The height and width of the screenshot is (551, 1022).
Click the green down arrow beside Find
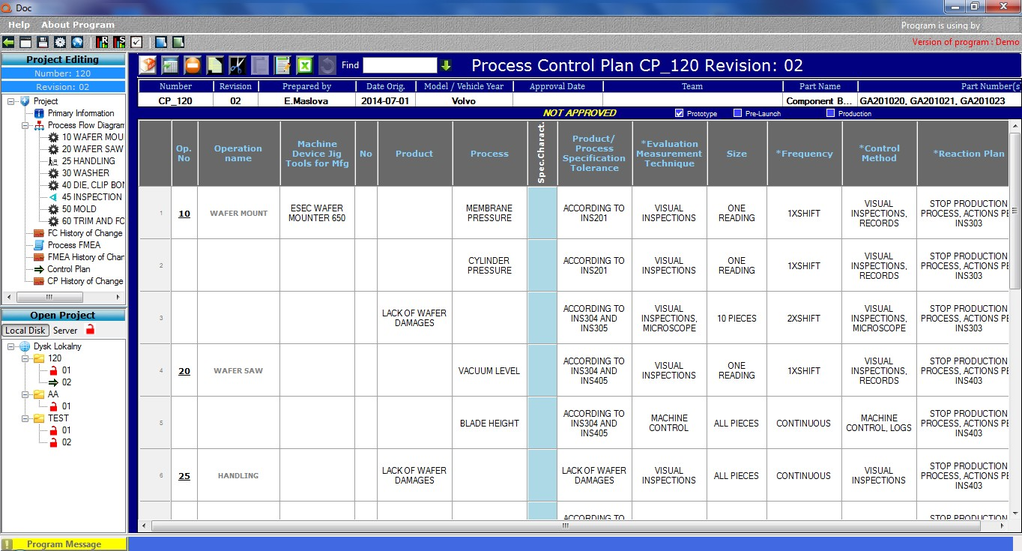click(x=446, y=65)
